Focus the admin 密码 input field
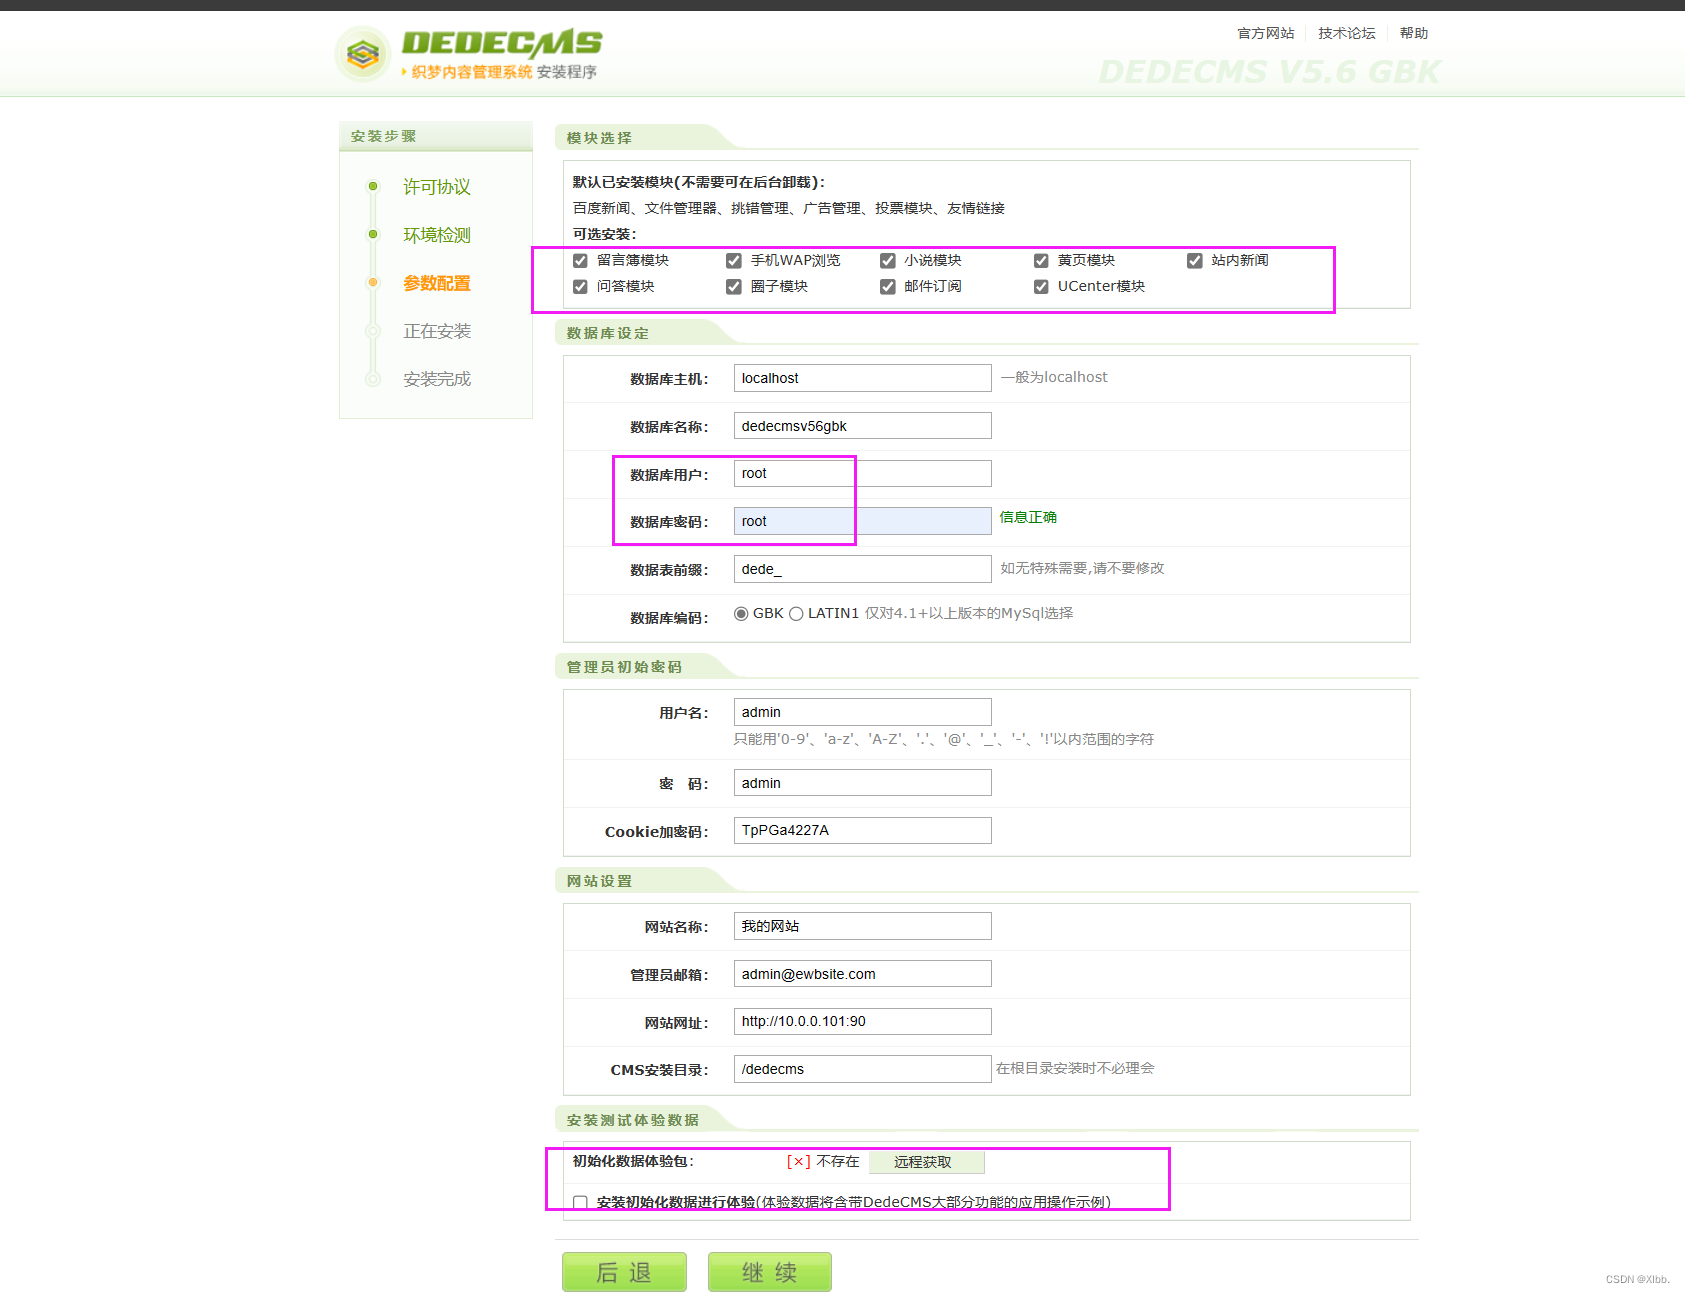Image resolution: width=1685 pixels, height=1293 pixels. pos(863,783)
